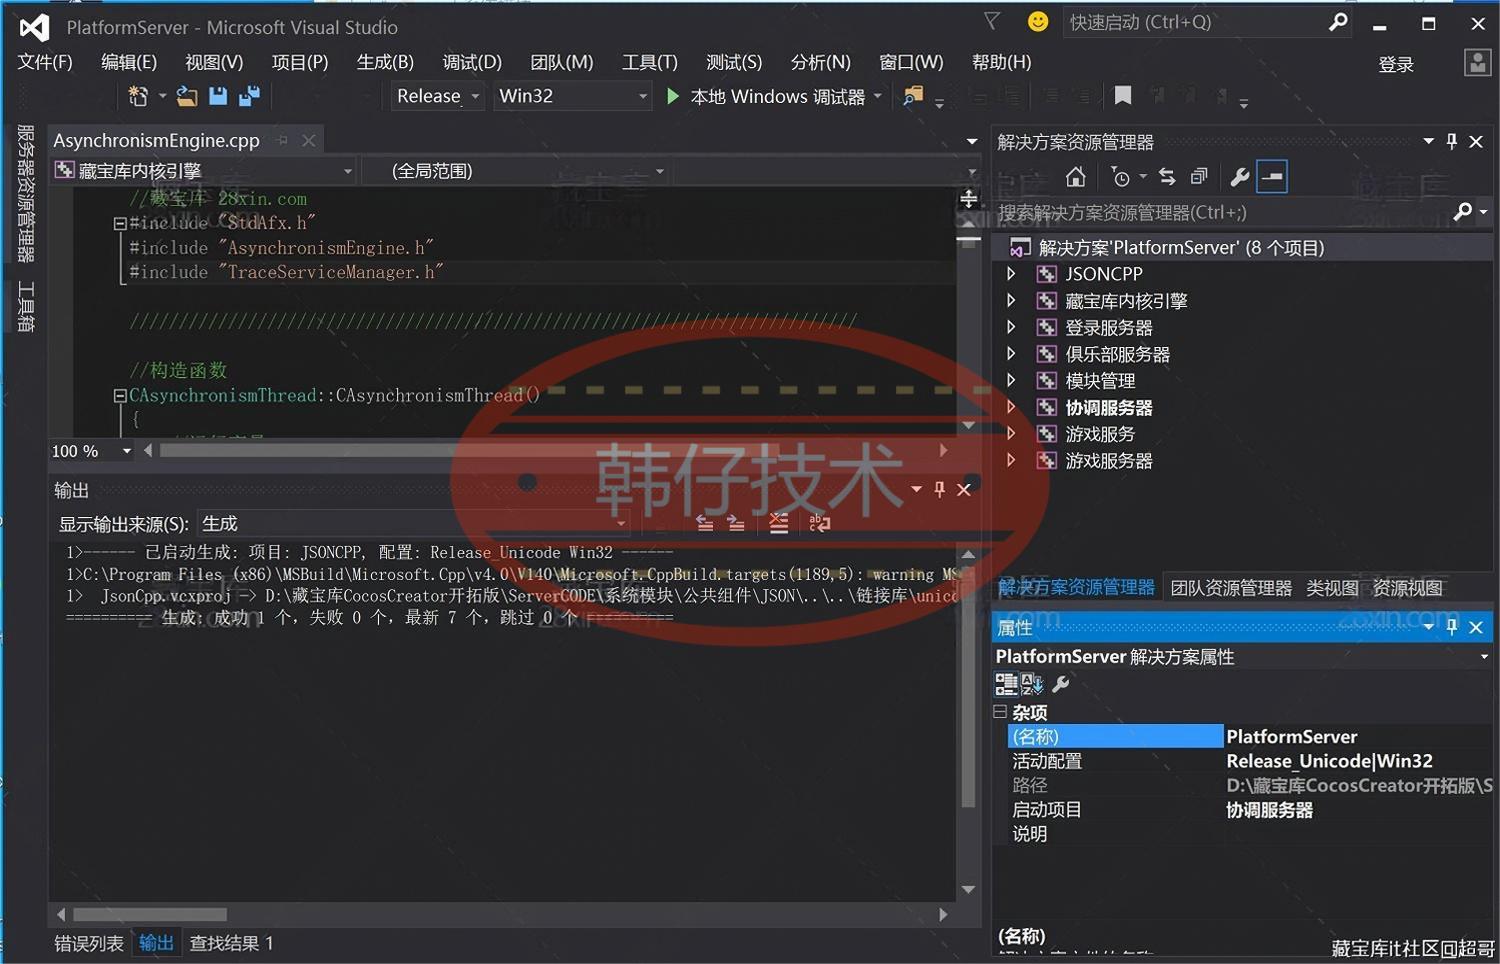Click the Clear All output icon
The image size is (1500, 964).
(x=779, y=523)
